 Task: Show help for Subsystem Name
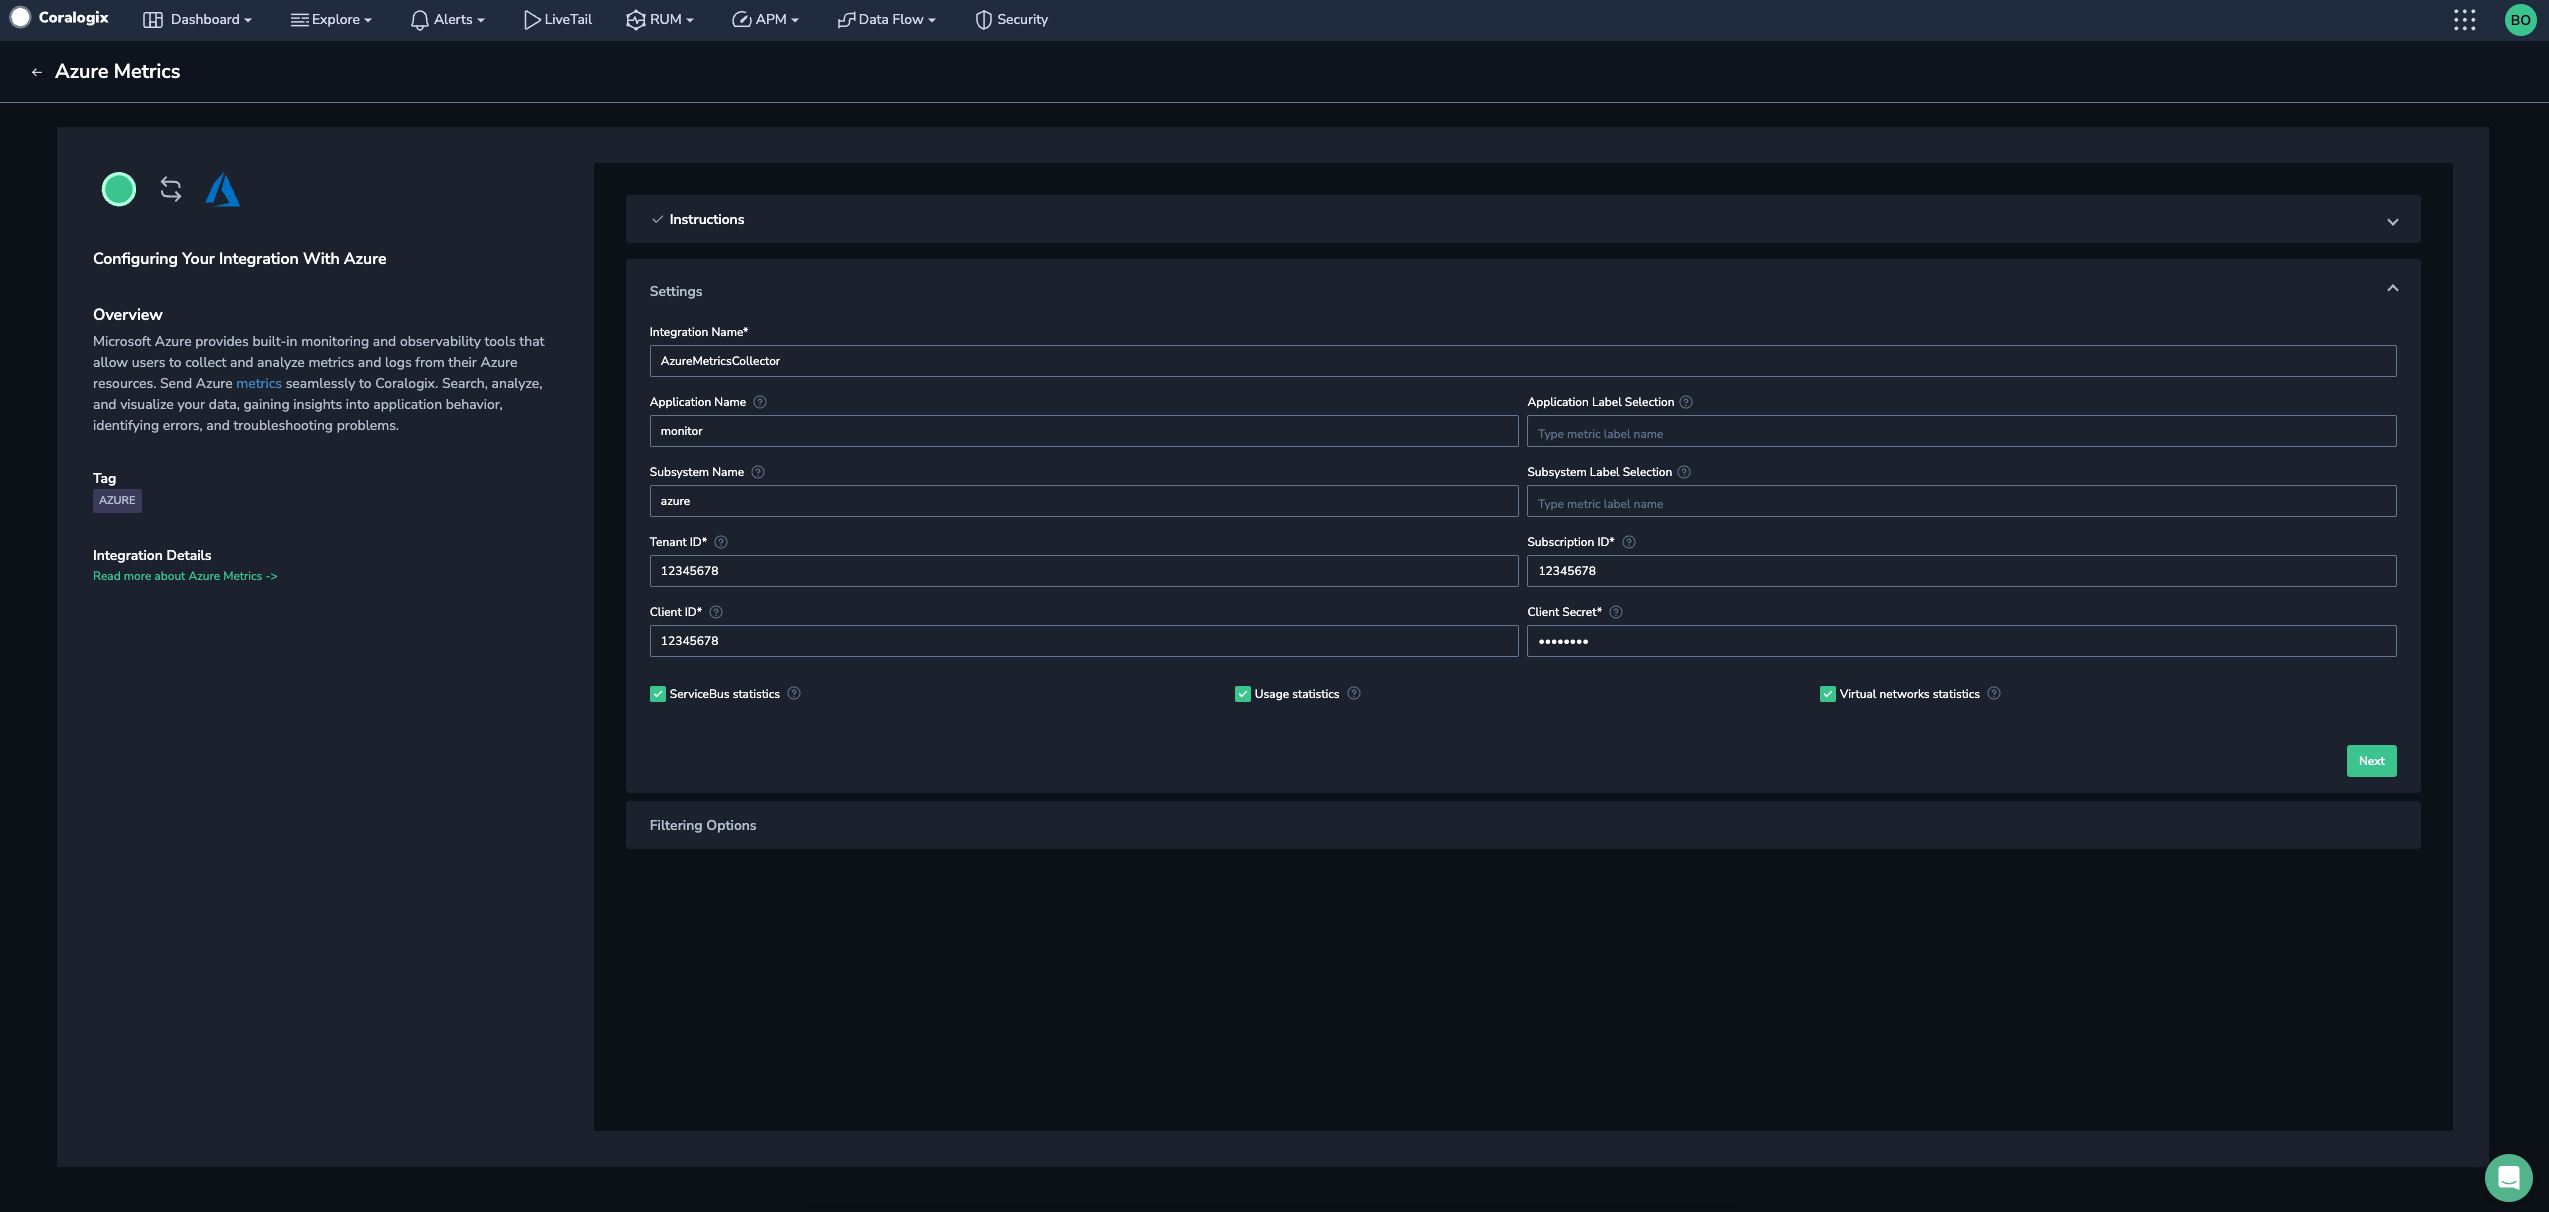tap(758, 472)
